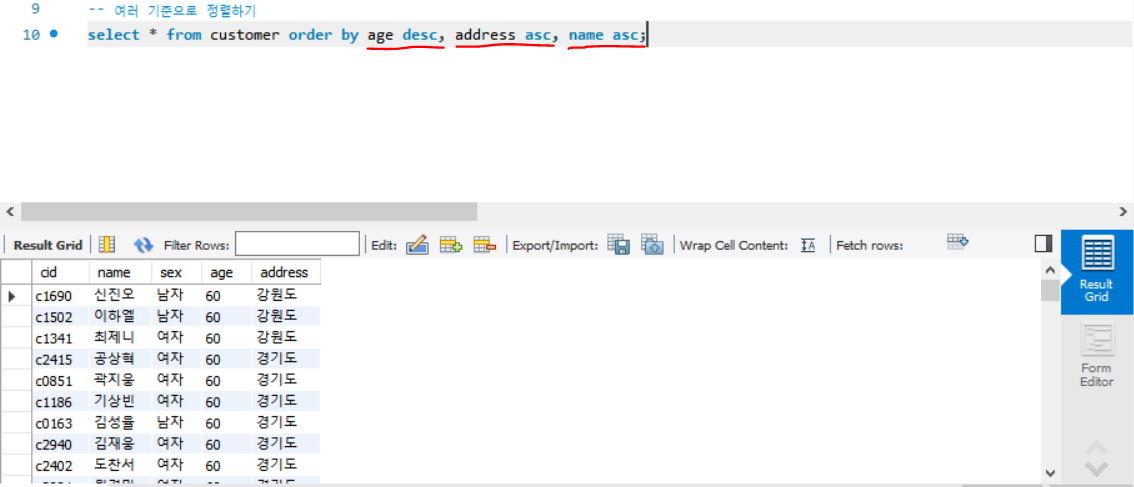Select the name cell 김재웅
The width and height of the screenshot is (1134, 487).
coord(120,443)
